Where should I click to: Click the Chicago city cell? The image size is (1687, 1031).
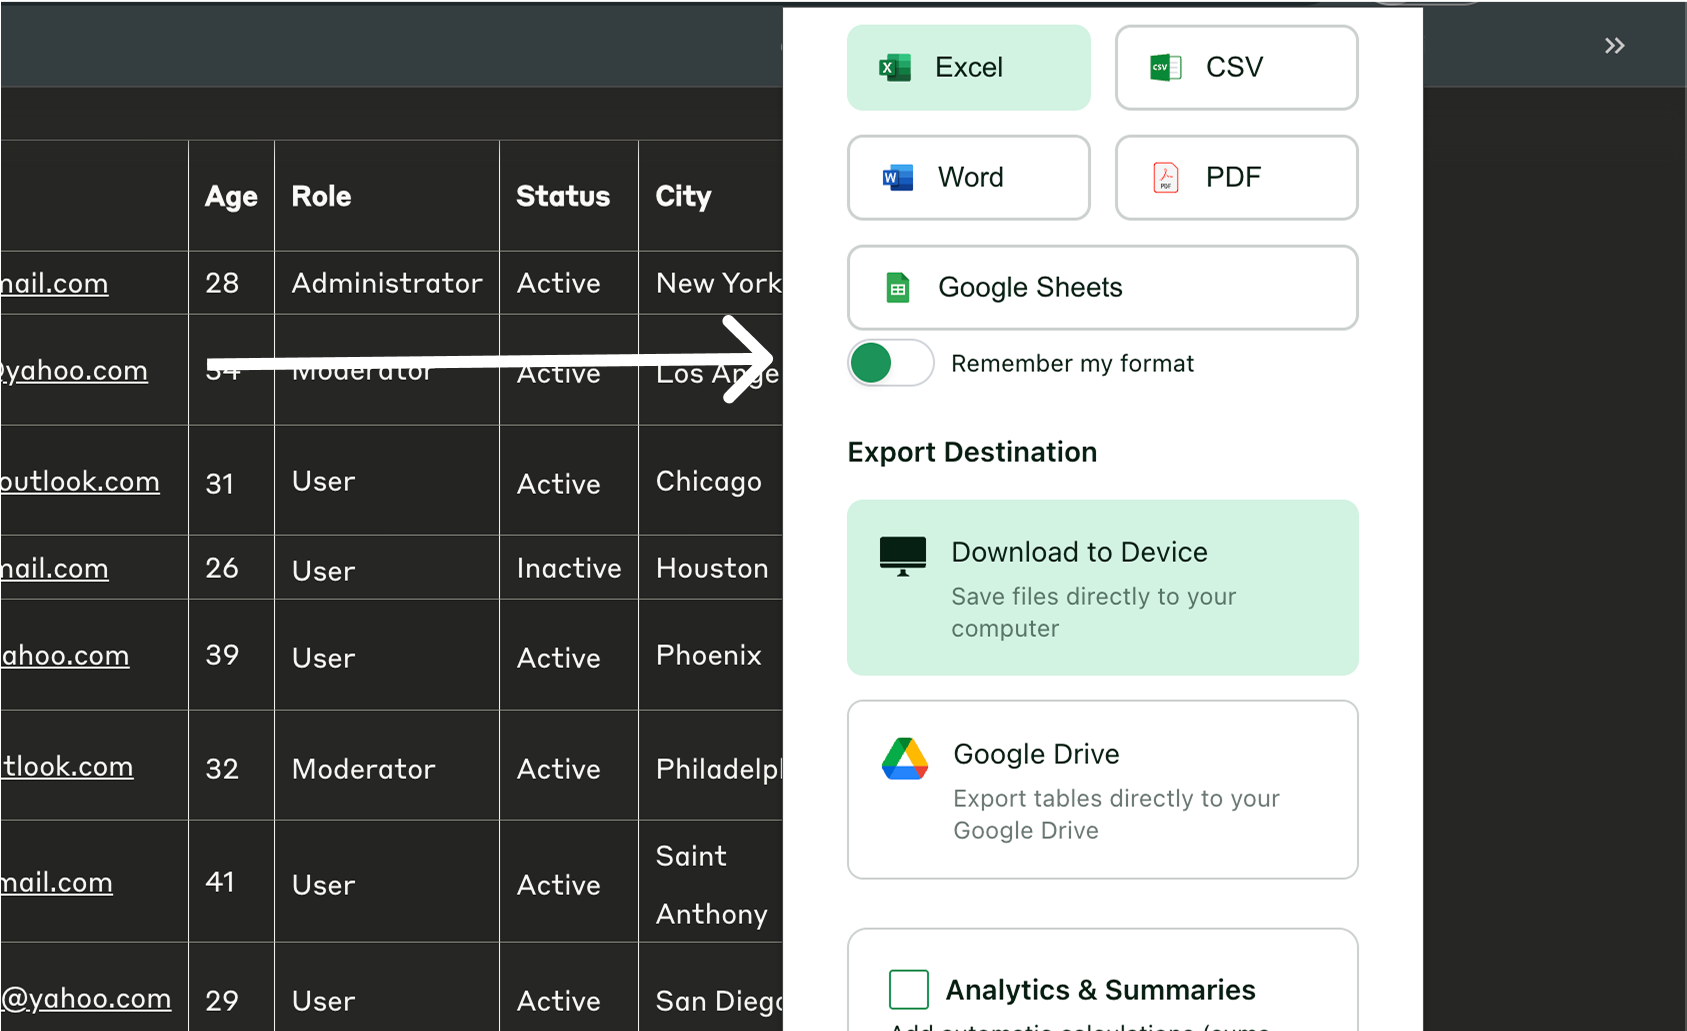pyautogui.click(x=710, y=481)
